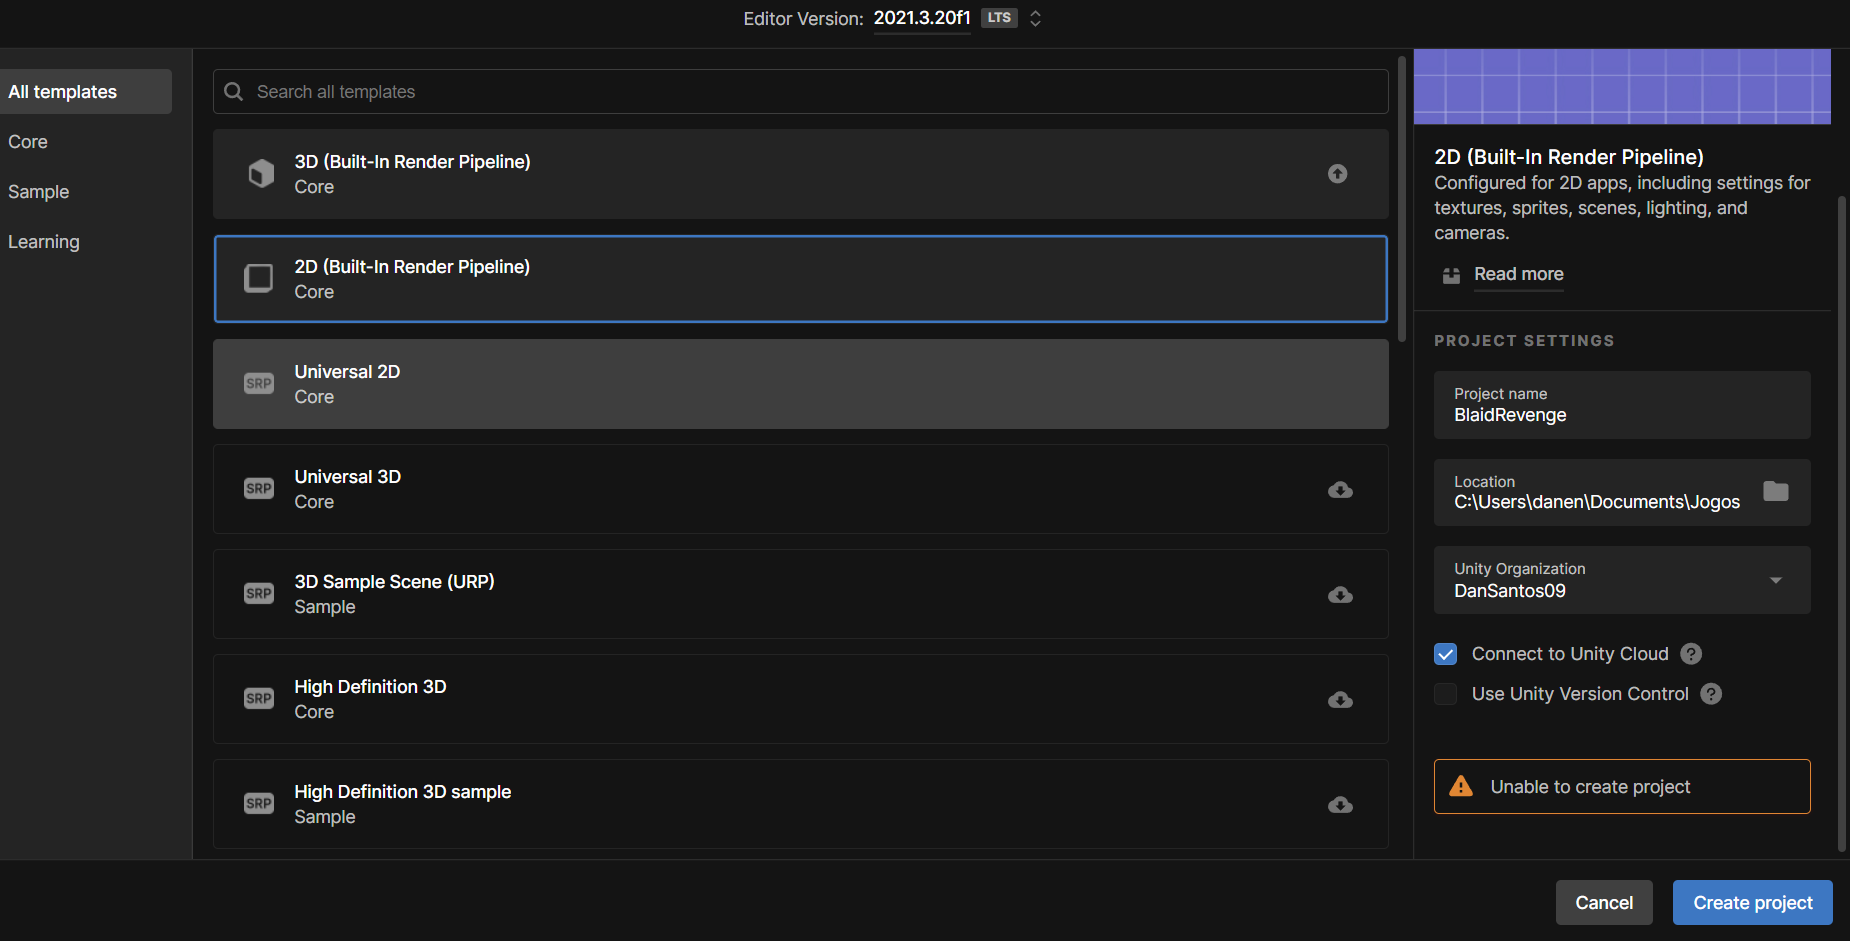Click the PROJECT SETTINGS heading
The height and width of the screenshot is (941, 1850).
pos(1524,341)
